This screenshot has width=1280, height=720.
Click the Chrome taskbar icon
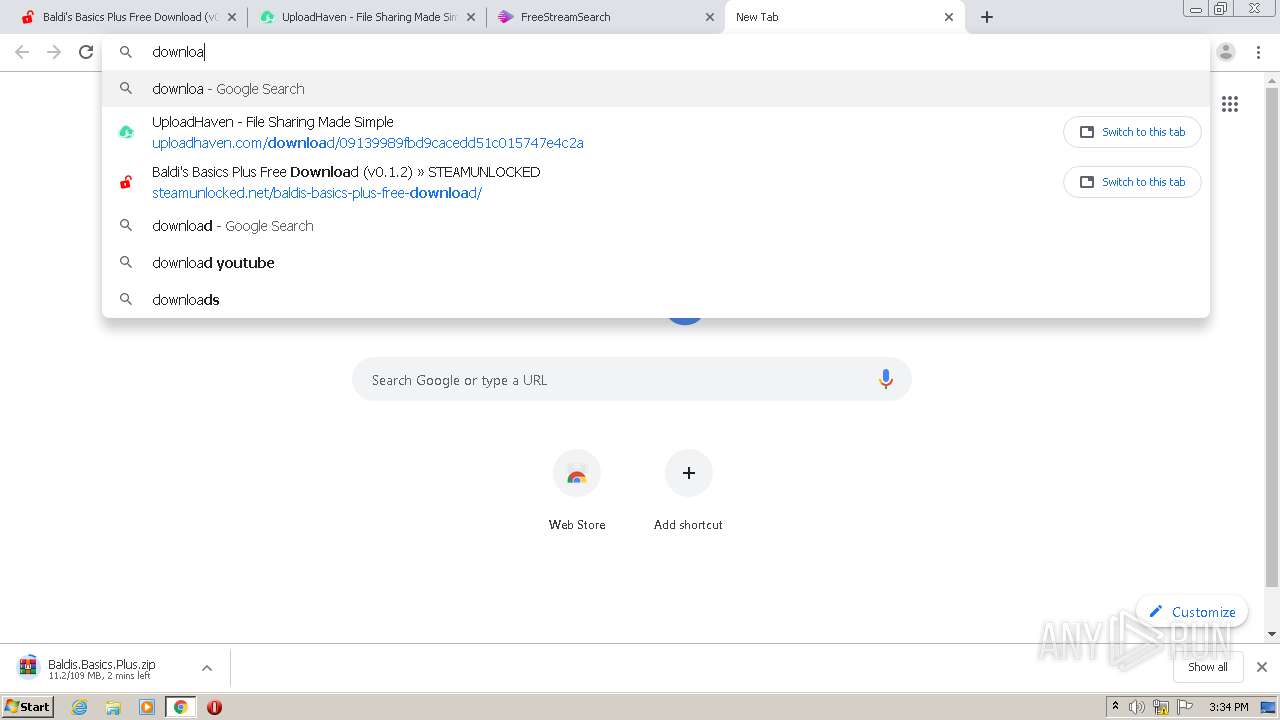(x=180, y=707)
